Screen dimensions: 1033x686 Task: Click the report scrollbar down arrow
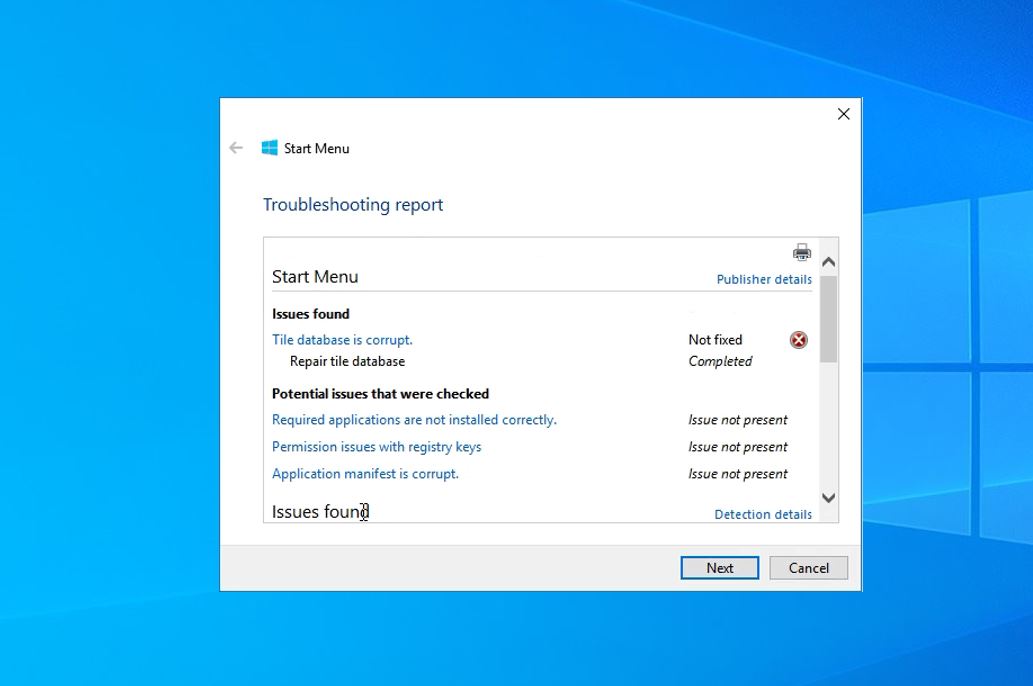point(829,498)
